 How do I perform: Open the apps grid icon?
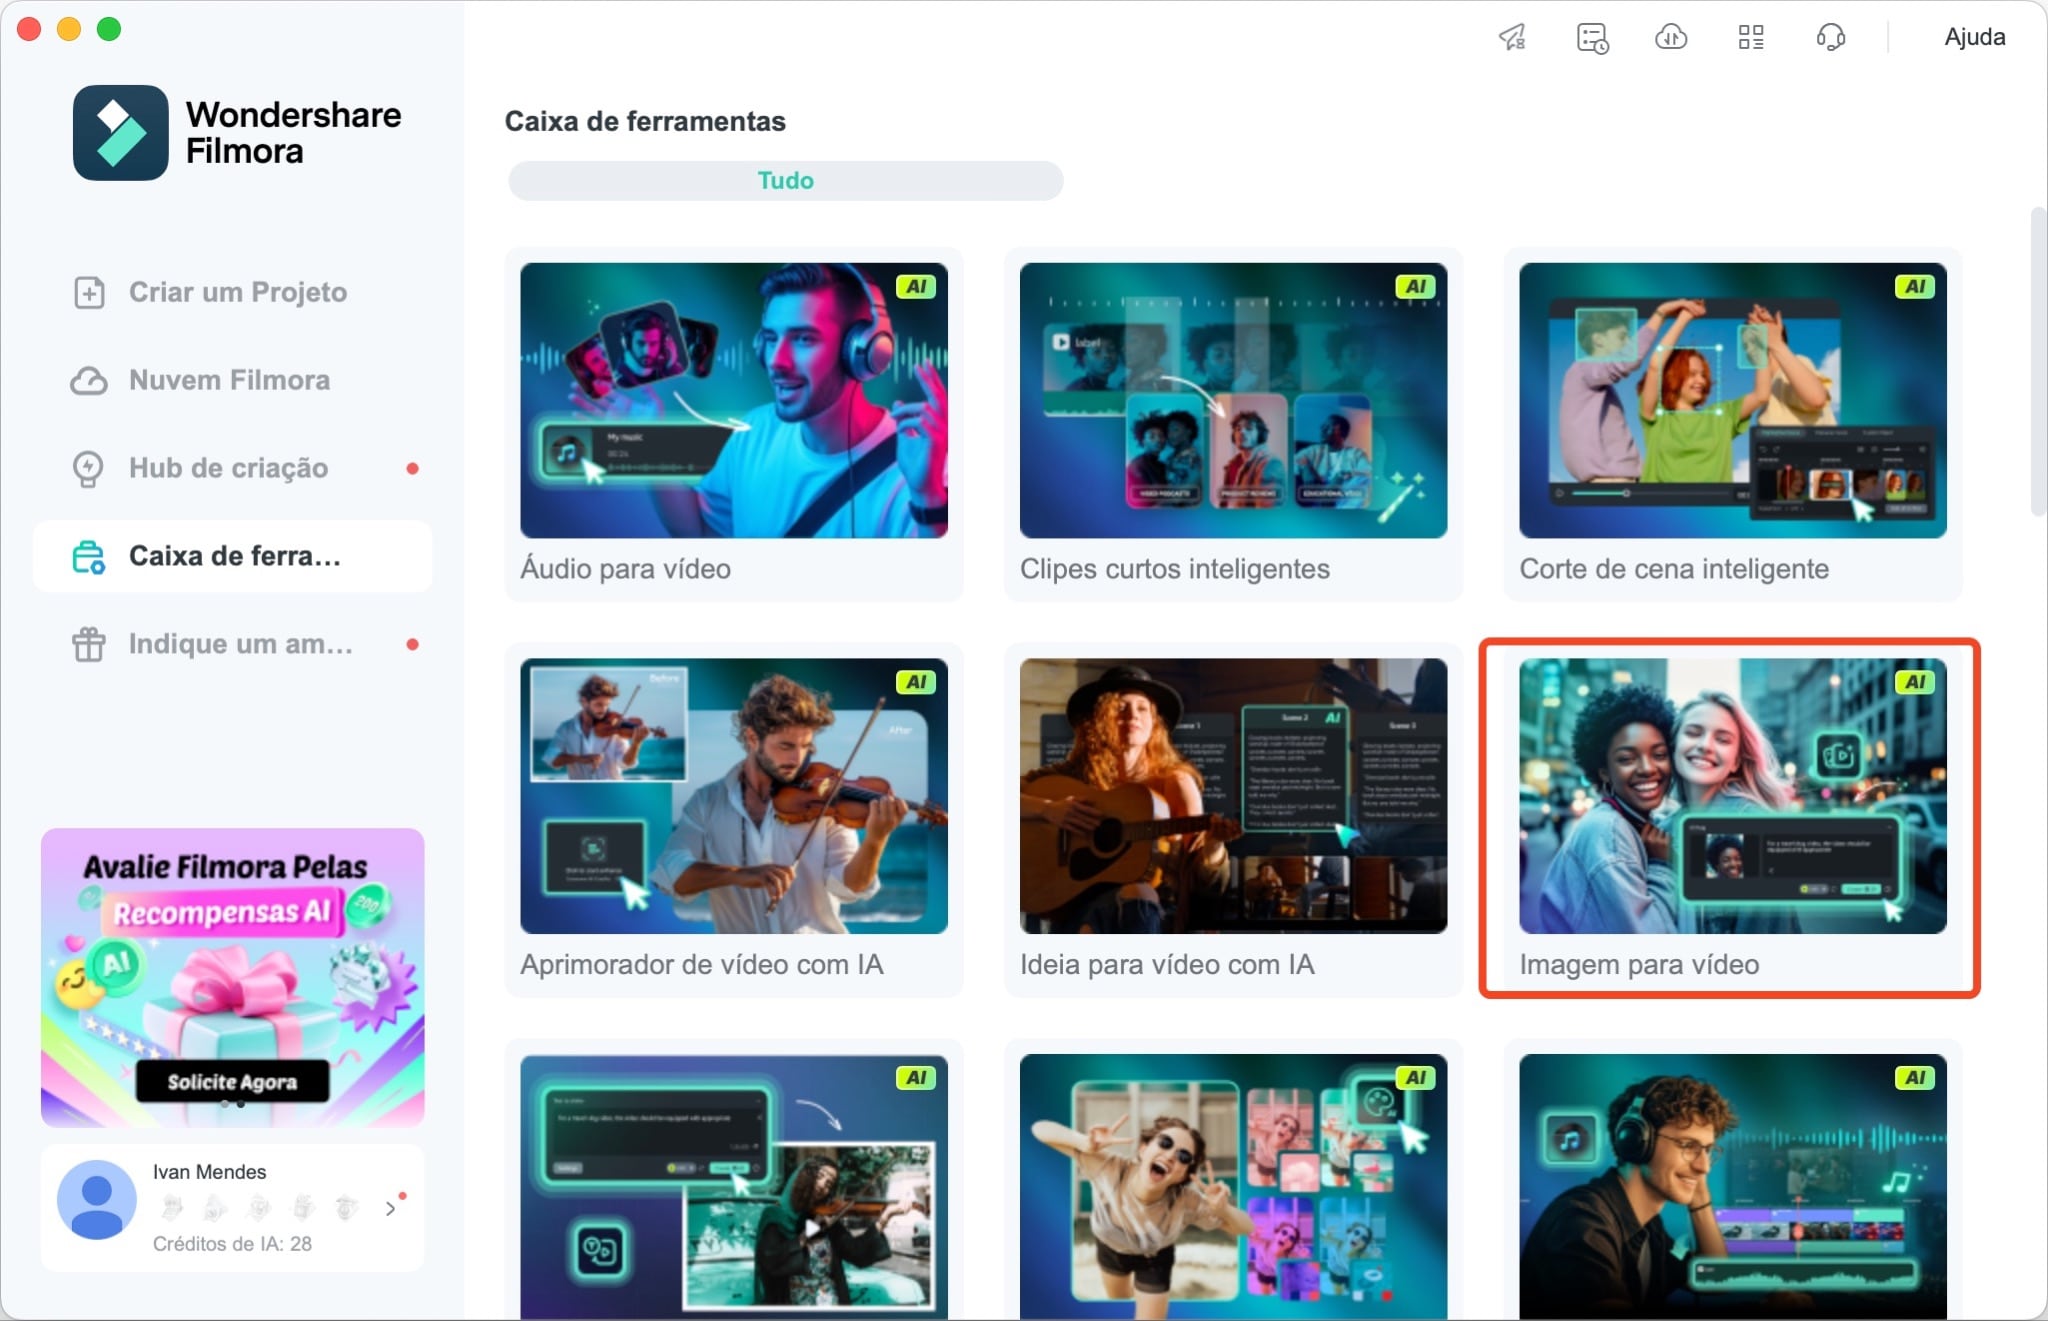tap(1751, 38)
